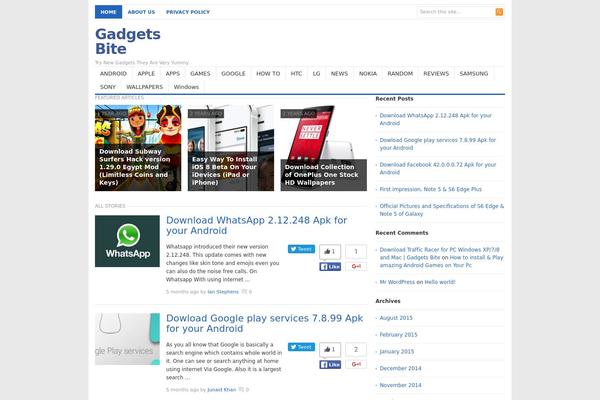Viewport: 600px width, 400px height.
Task: Click in the Search this site field
Action: [x=456, y=12]
